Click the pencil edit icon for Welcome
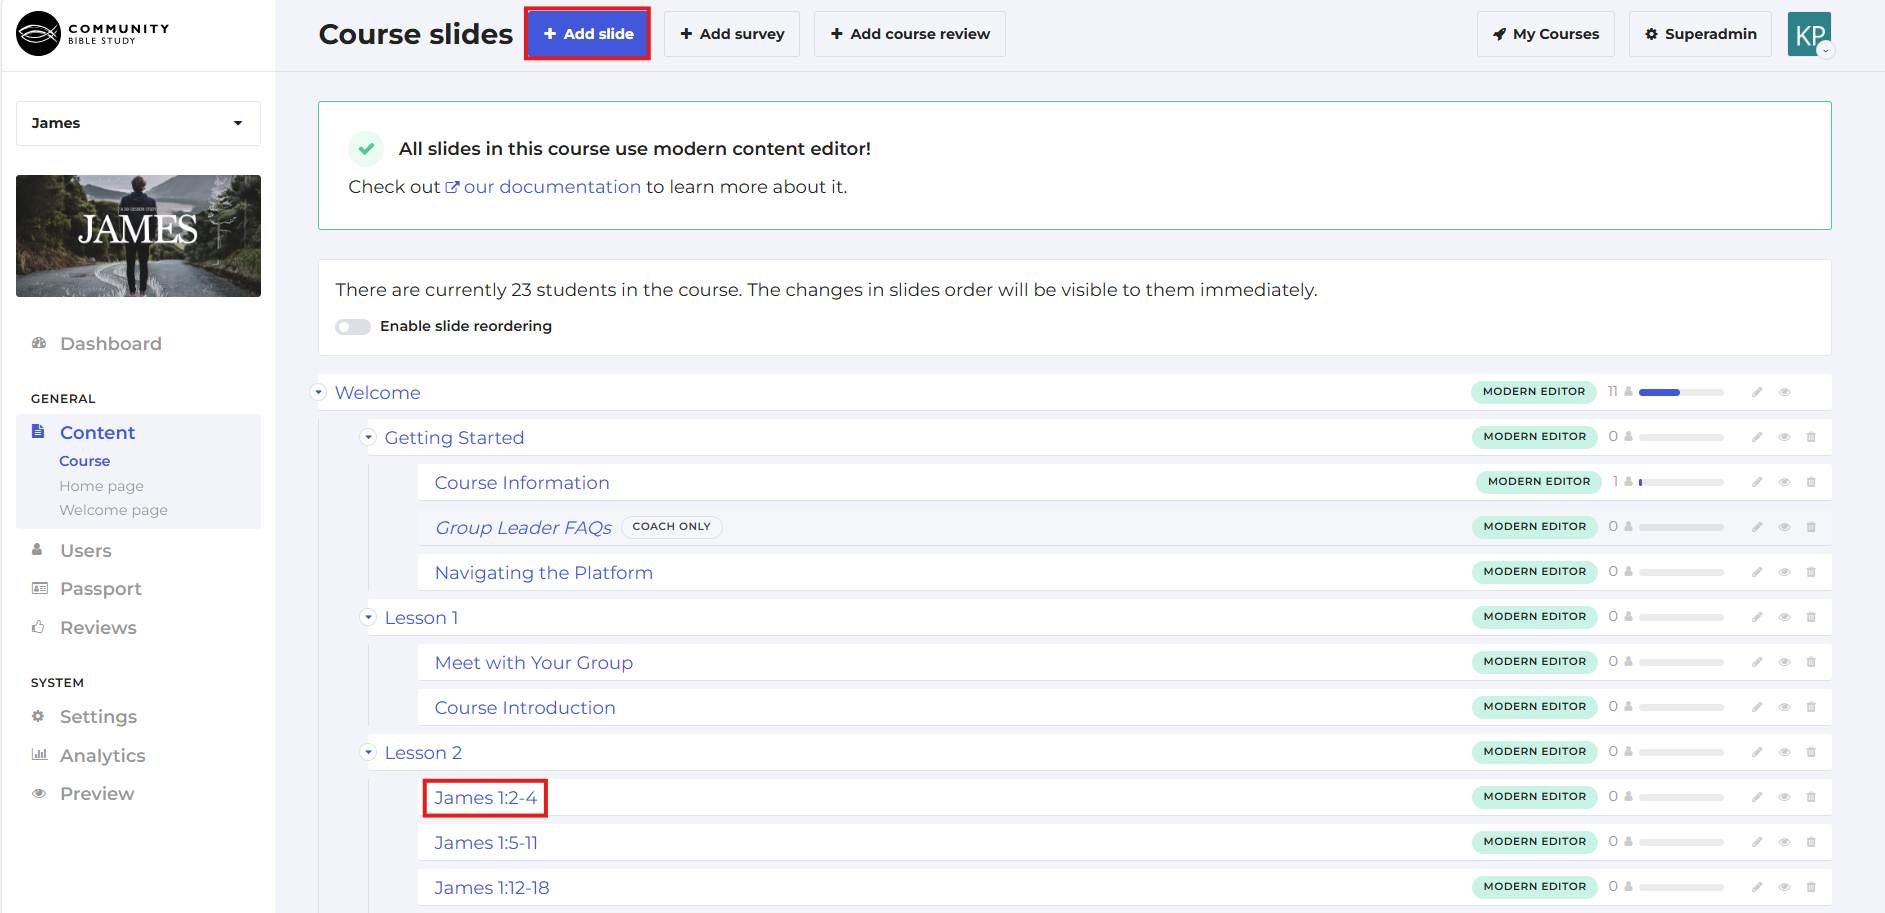1885x913 pixels. tap(1757, 392)
